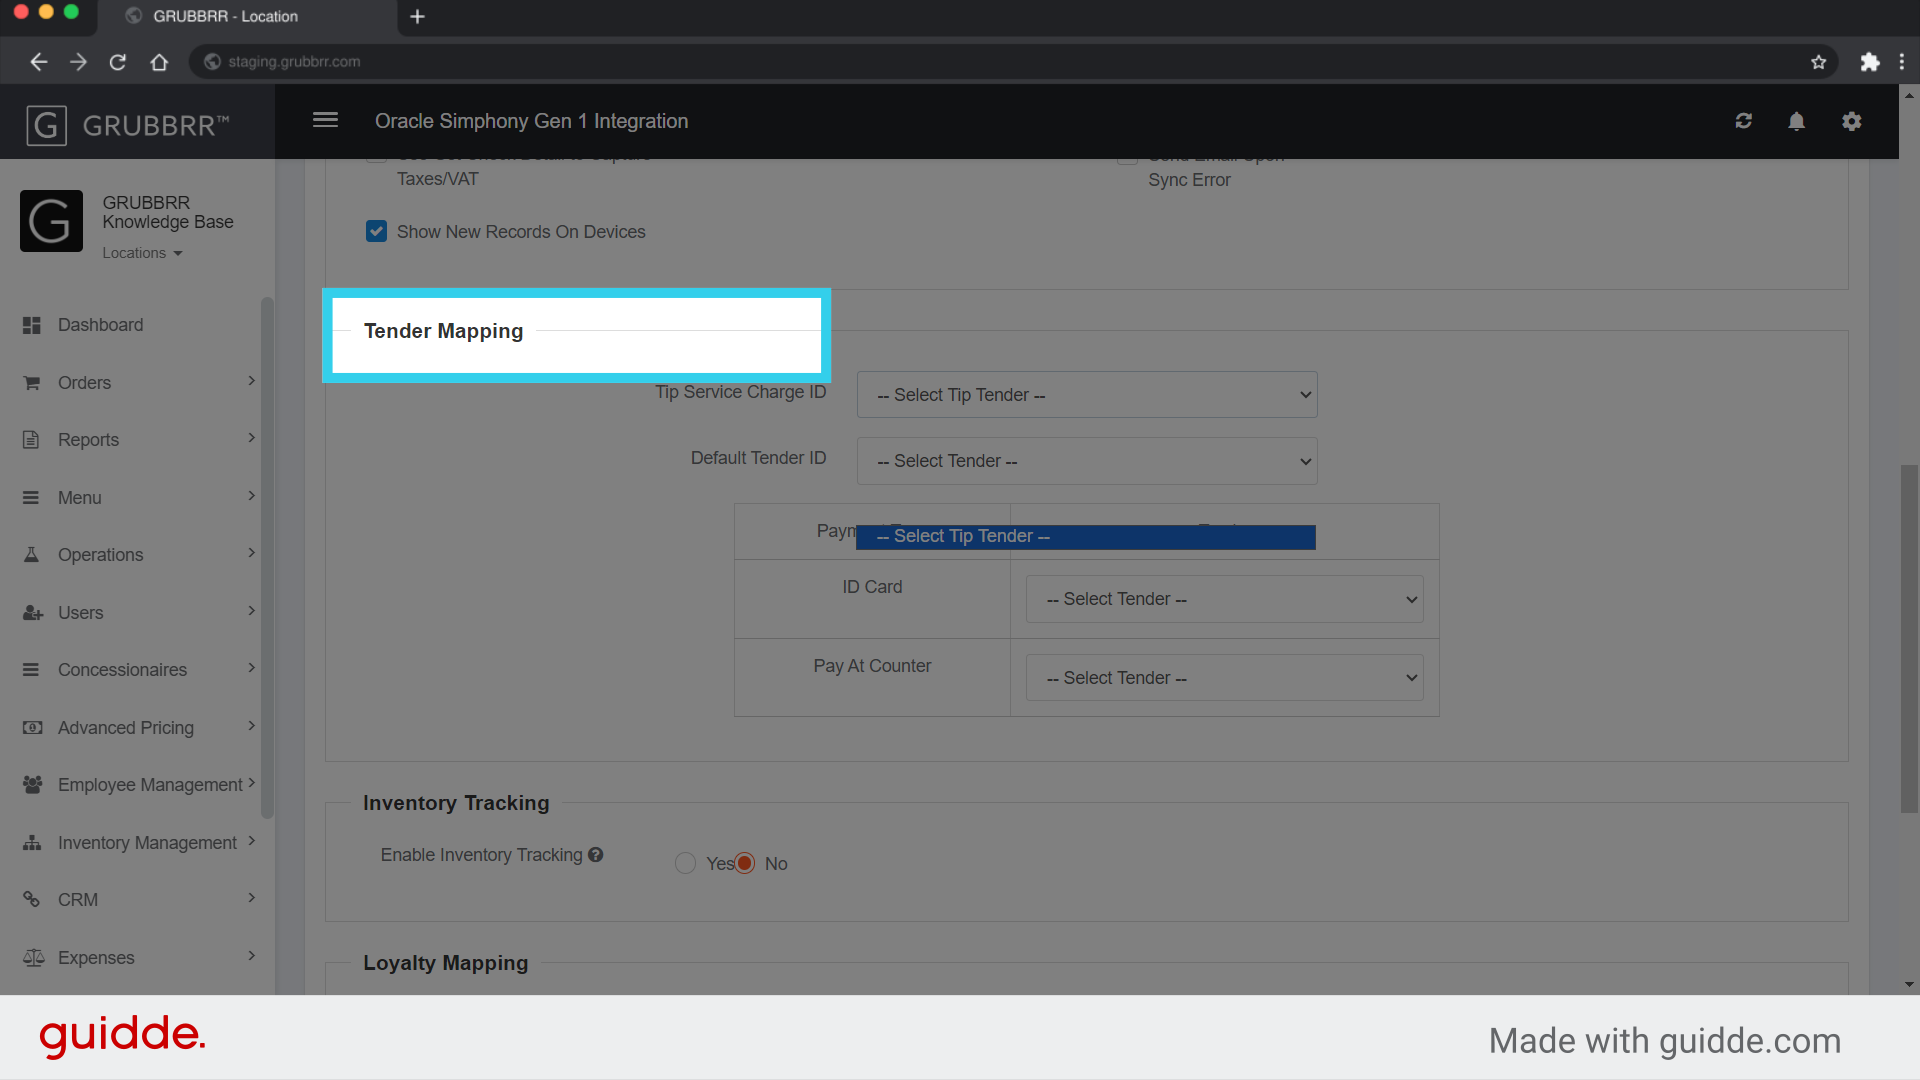Click the GRUBBRR logo in the header
The width and height of the screenshot is (1920, 1080).
click(128, 125)
